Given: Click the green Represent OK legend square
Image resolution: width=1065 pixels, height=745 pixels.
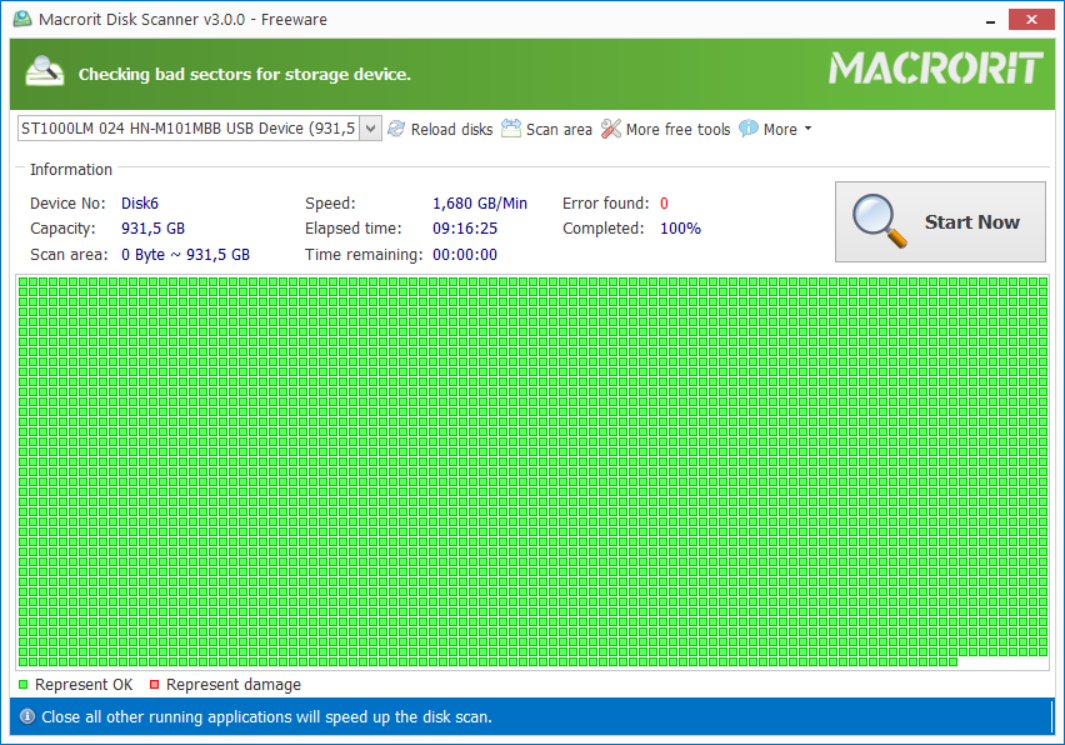Looking at the screenshot, I should click(x=24, y=685).
